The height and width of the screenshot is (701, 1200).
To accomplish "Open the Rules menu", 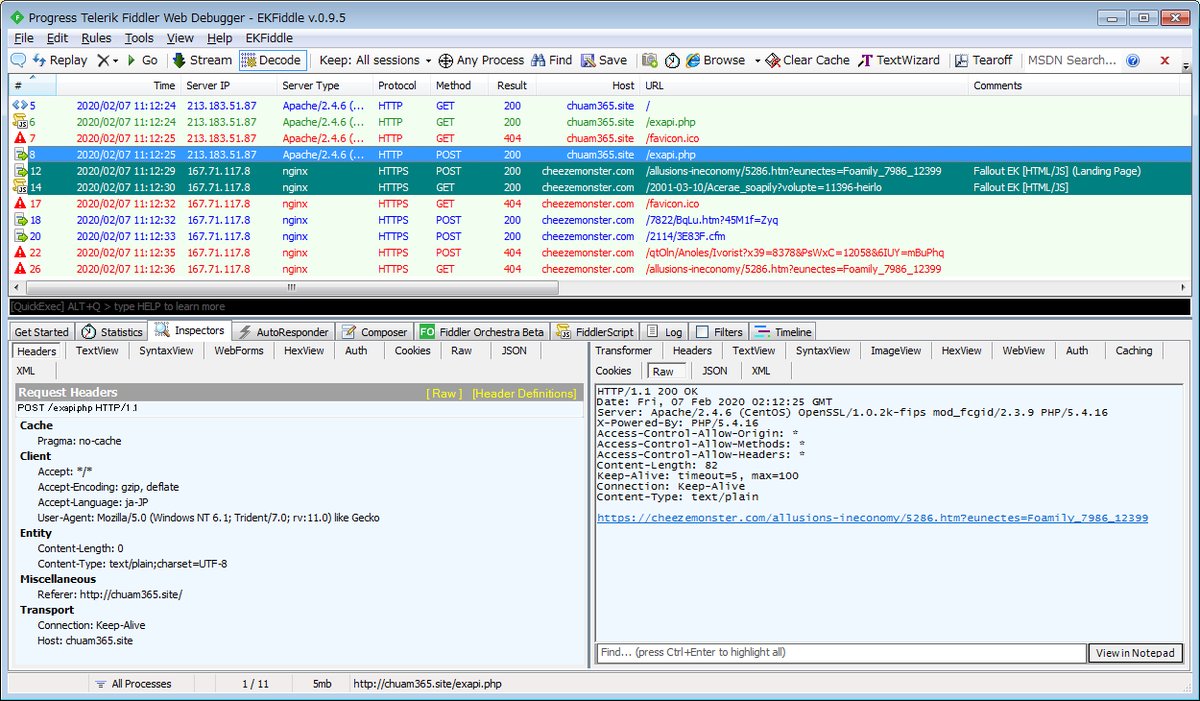I will 97,38.
